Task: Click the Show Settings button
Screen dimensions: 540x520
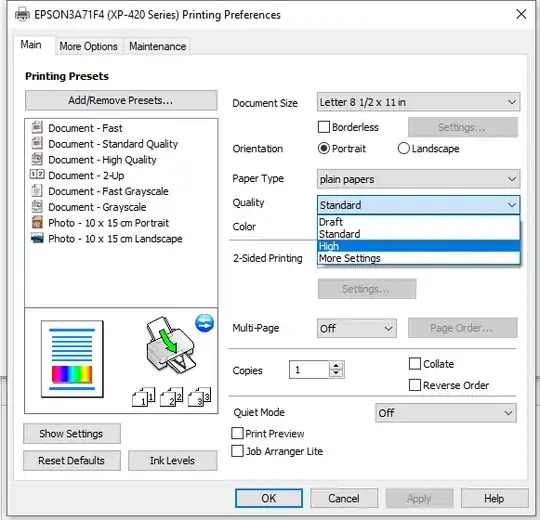Action: [x=72, y=434]
